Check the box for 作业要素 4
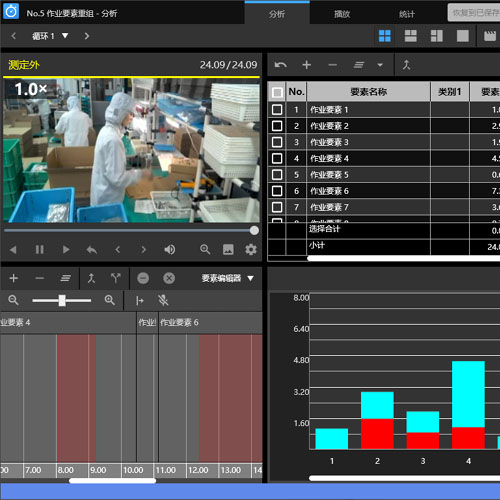The height and width of the screenshot is (500, 500). [277, 158]
